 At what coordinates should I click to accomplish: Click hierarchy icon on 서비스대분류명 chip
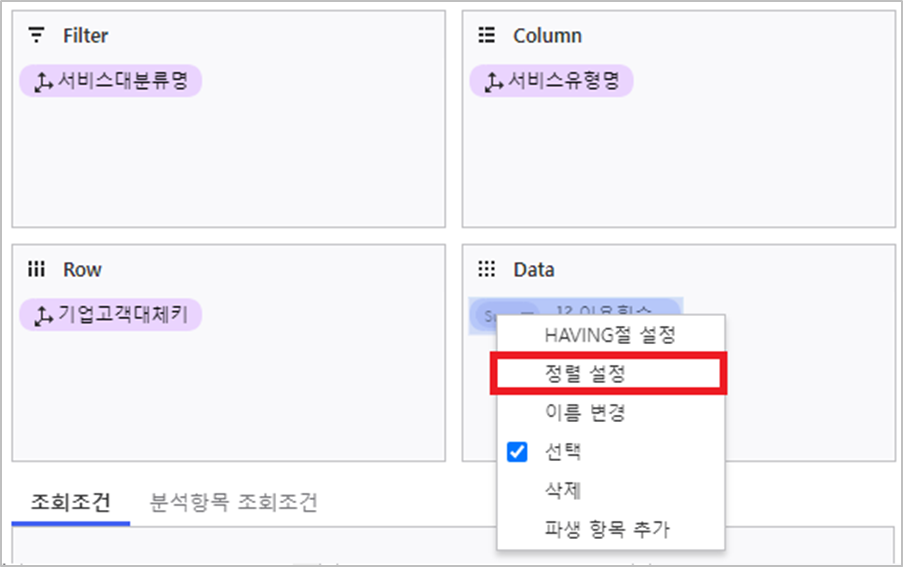point(43,82)
